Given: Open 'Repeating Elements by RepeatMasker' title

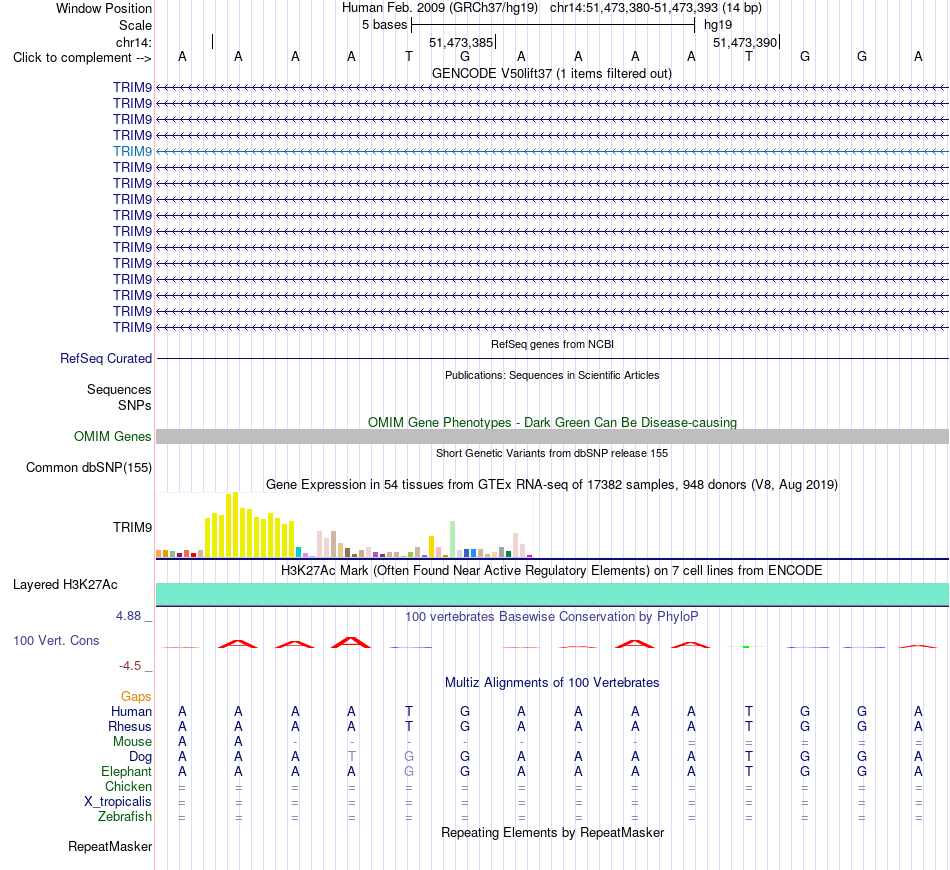Looking at the screenshot, I should coord(552,833).
